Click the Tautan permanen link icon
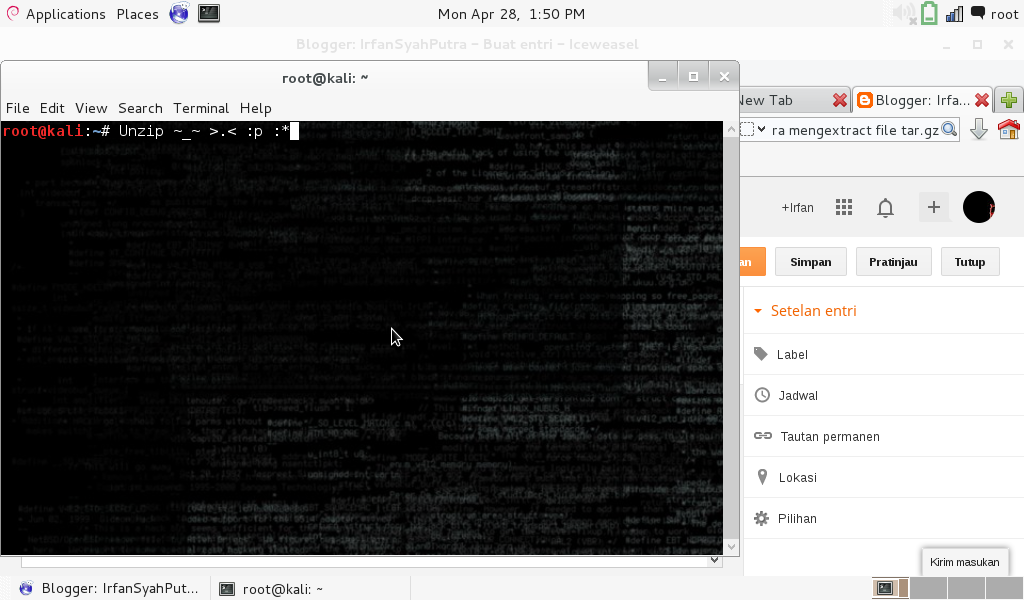 [x=761, y=436]
